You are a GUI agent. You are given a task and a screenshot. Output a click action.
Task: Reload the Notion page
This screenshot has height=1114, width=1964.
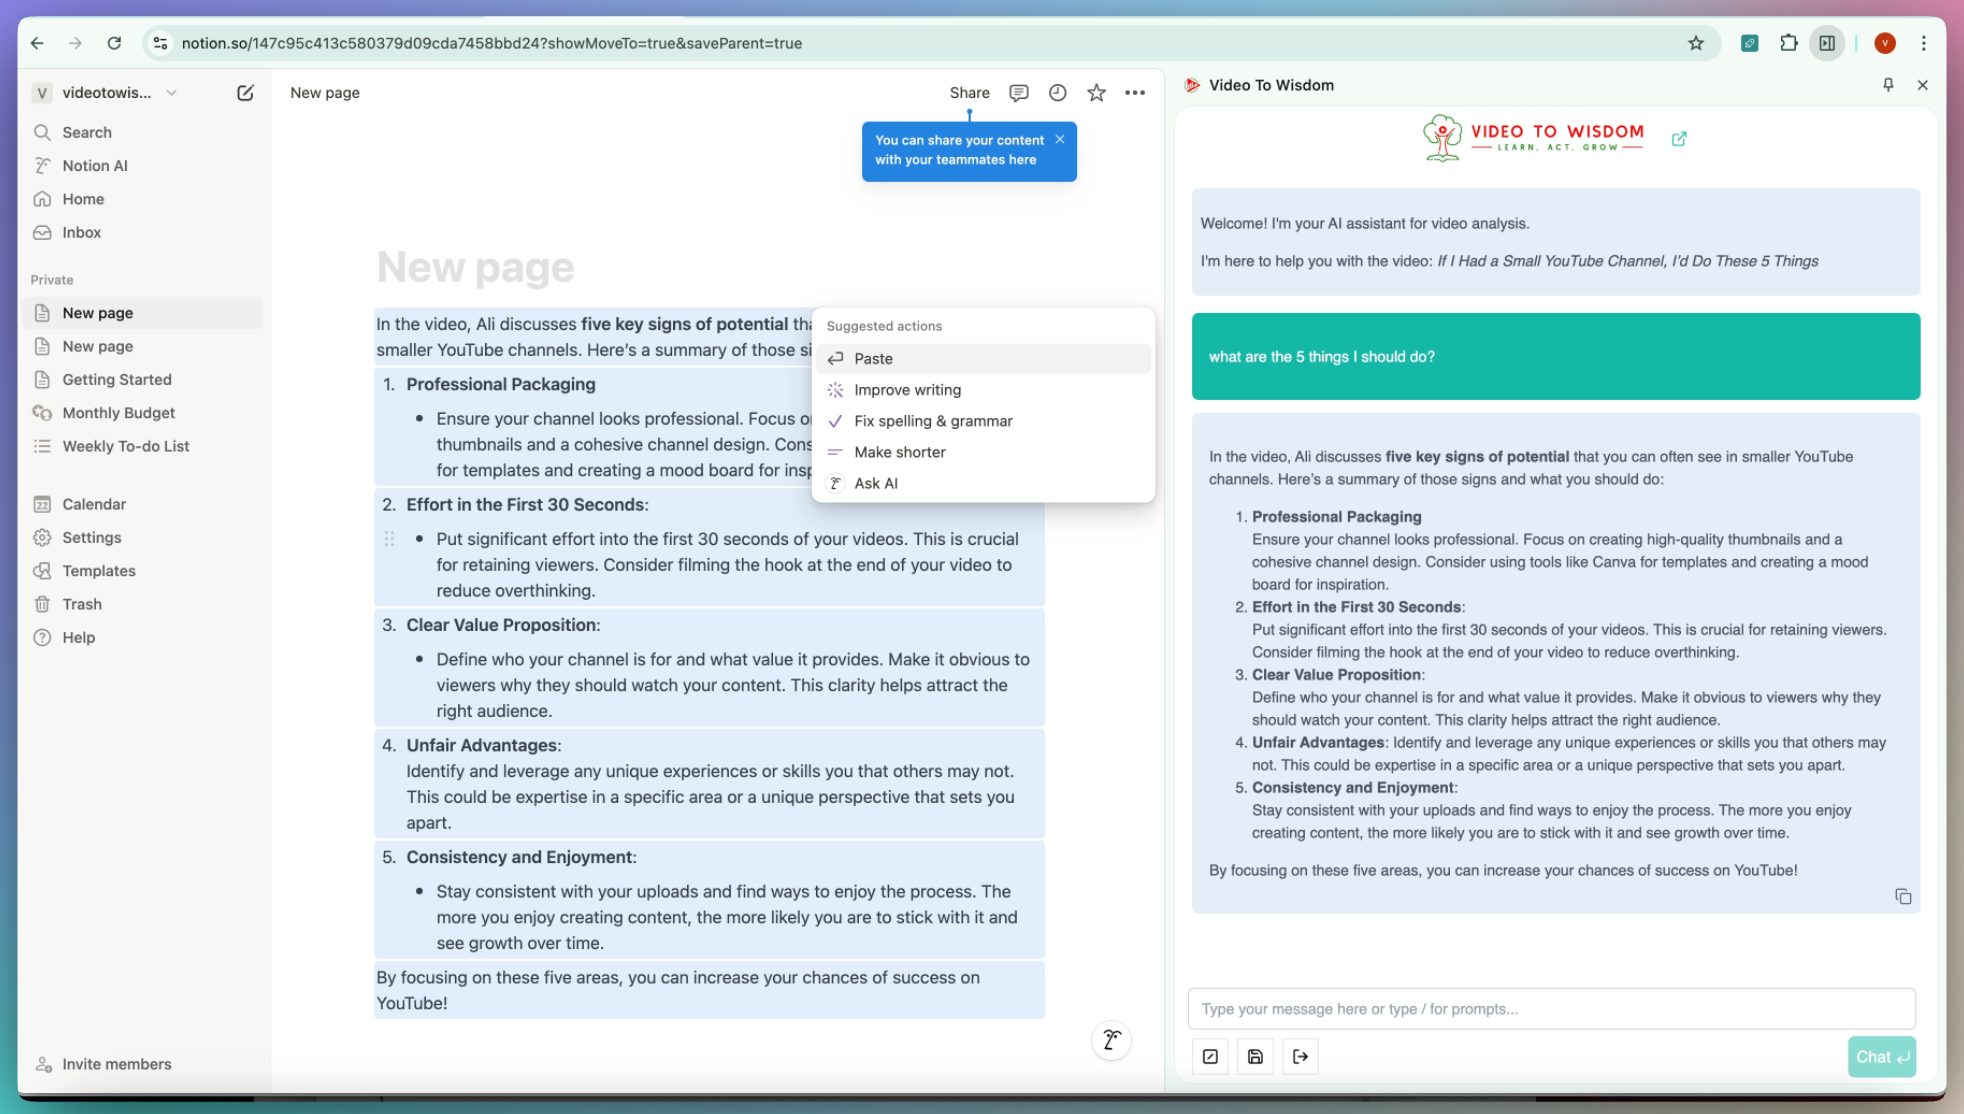[114, 43]
